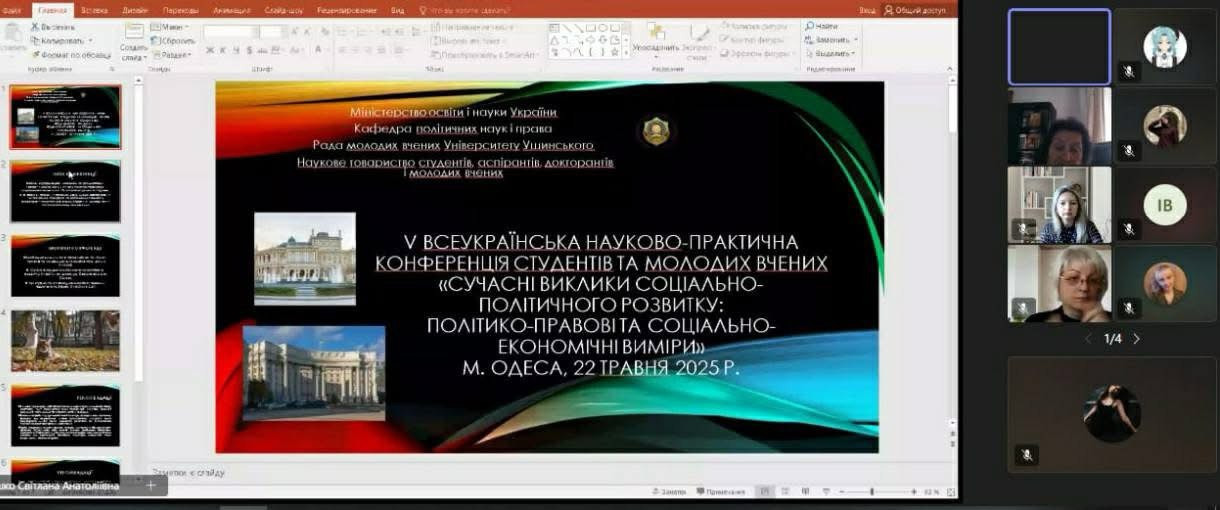The height and width of the screenshot is (510, 1220).
Task: Open the Файл tab
Action: 12,9
